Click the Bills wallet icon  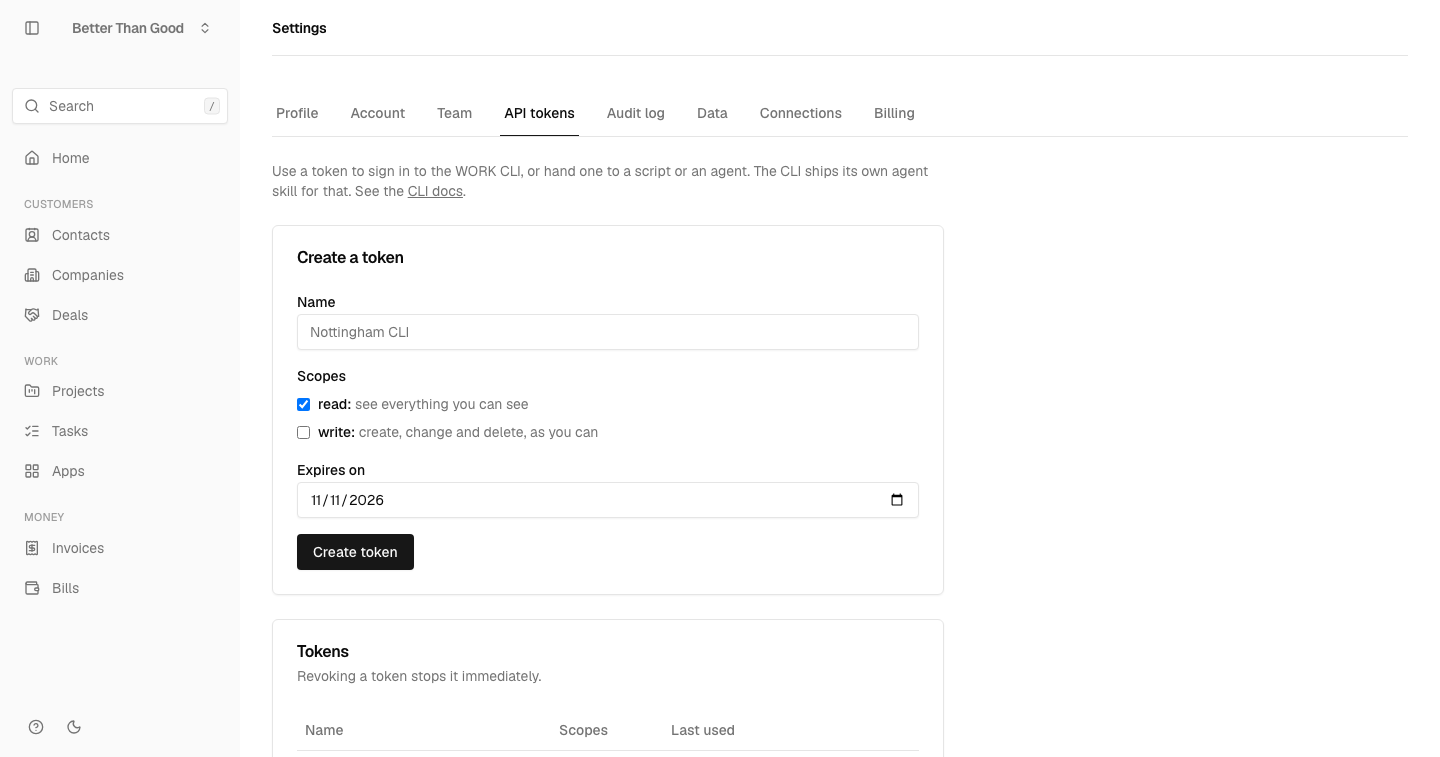point(32,588)
